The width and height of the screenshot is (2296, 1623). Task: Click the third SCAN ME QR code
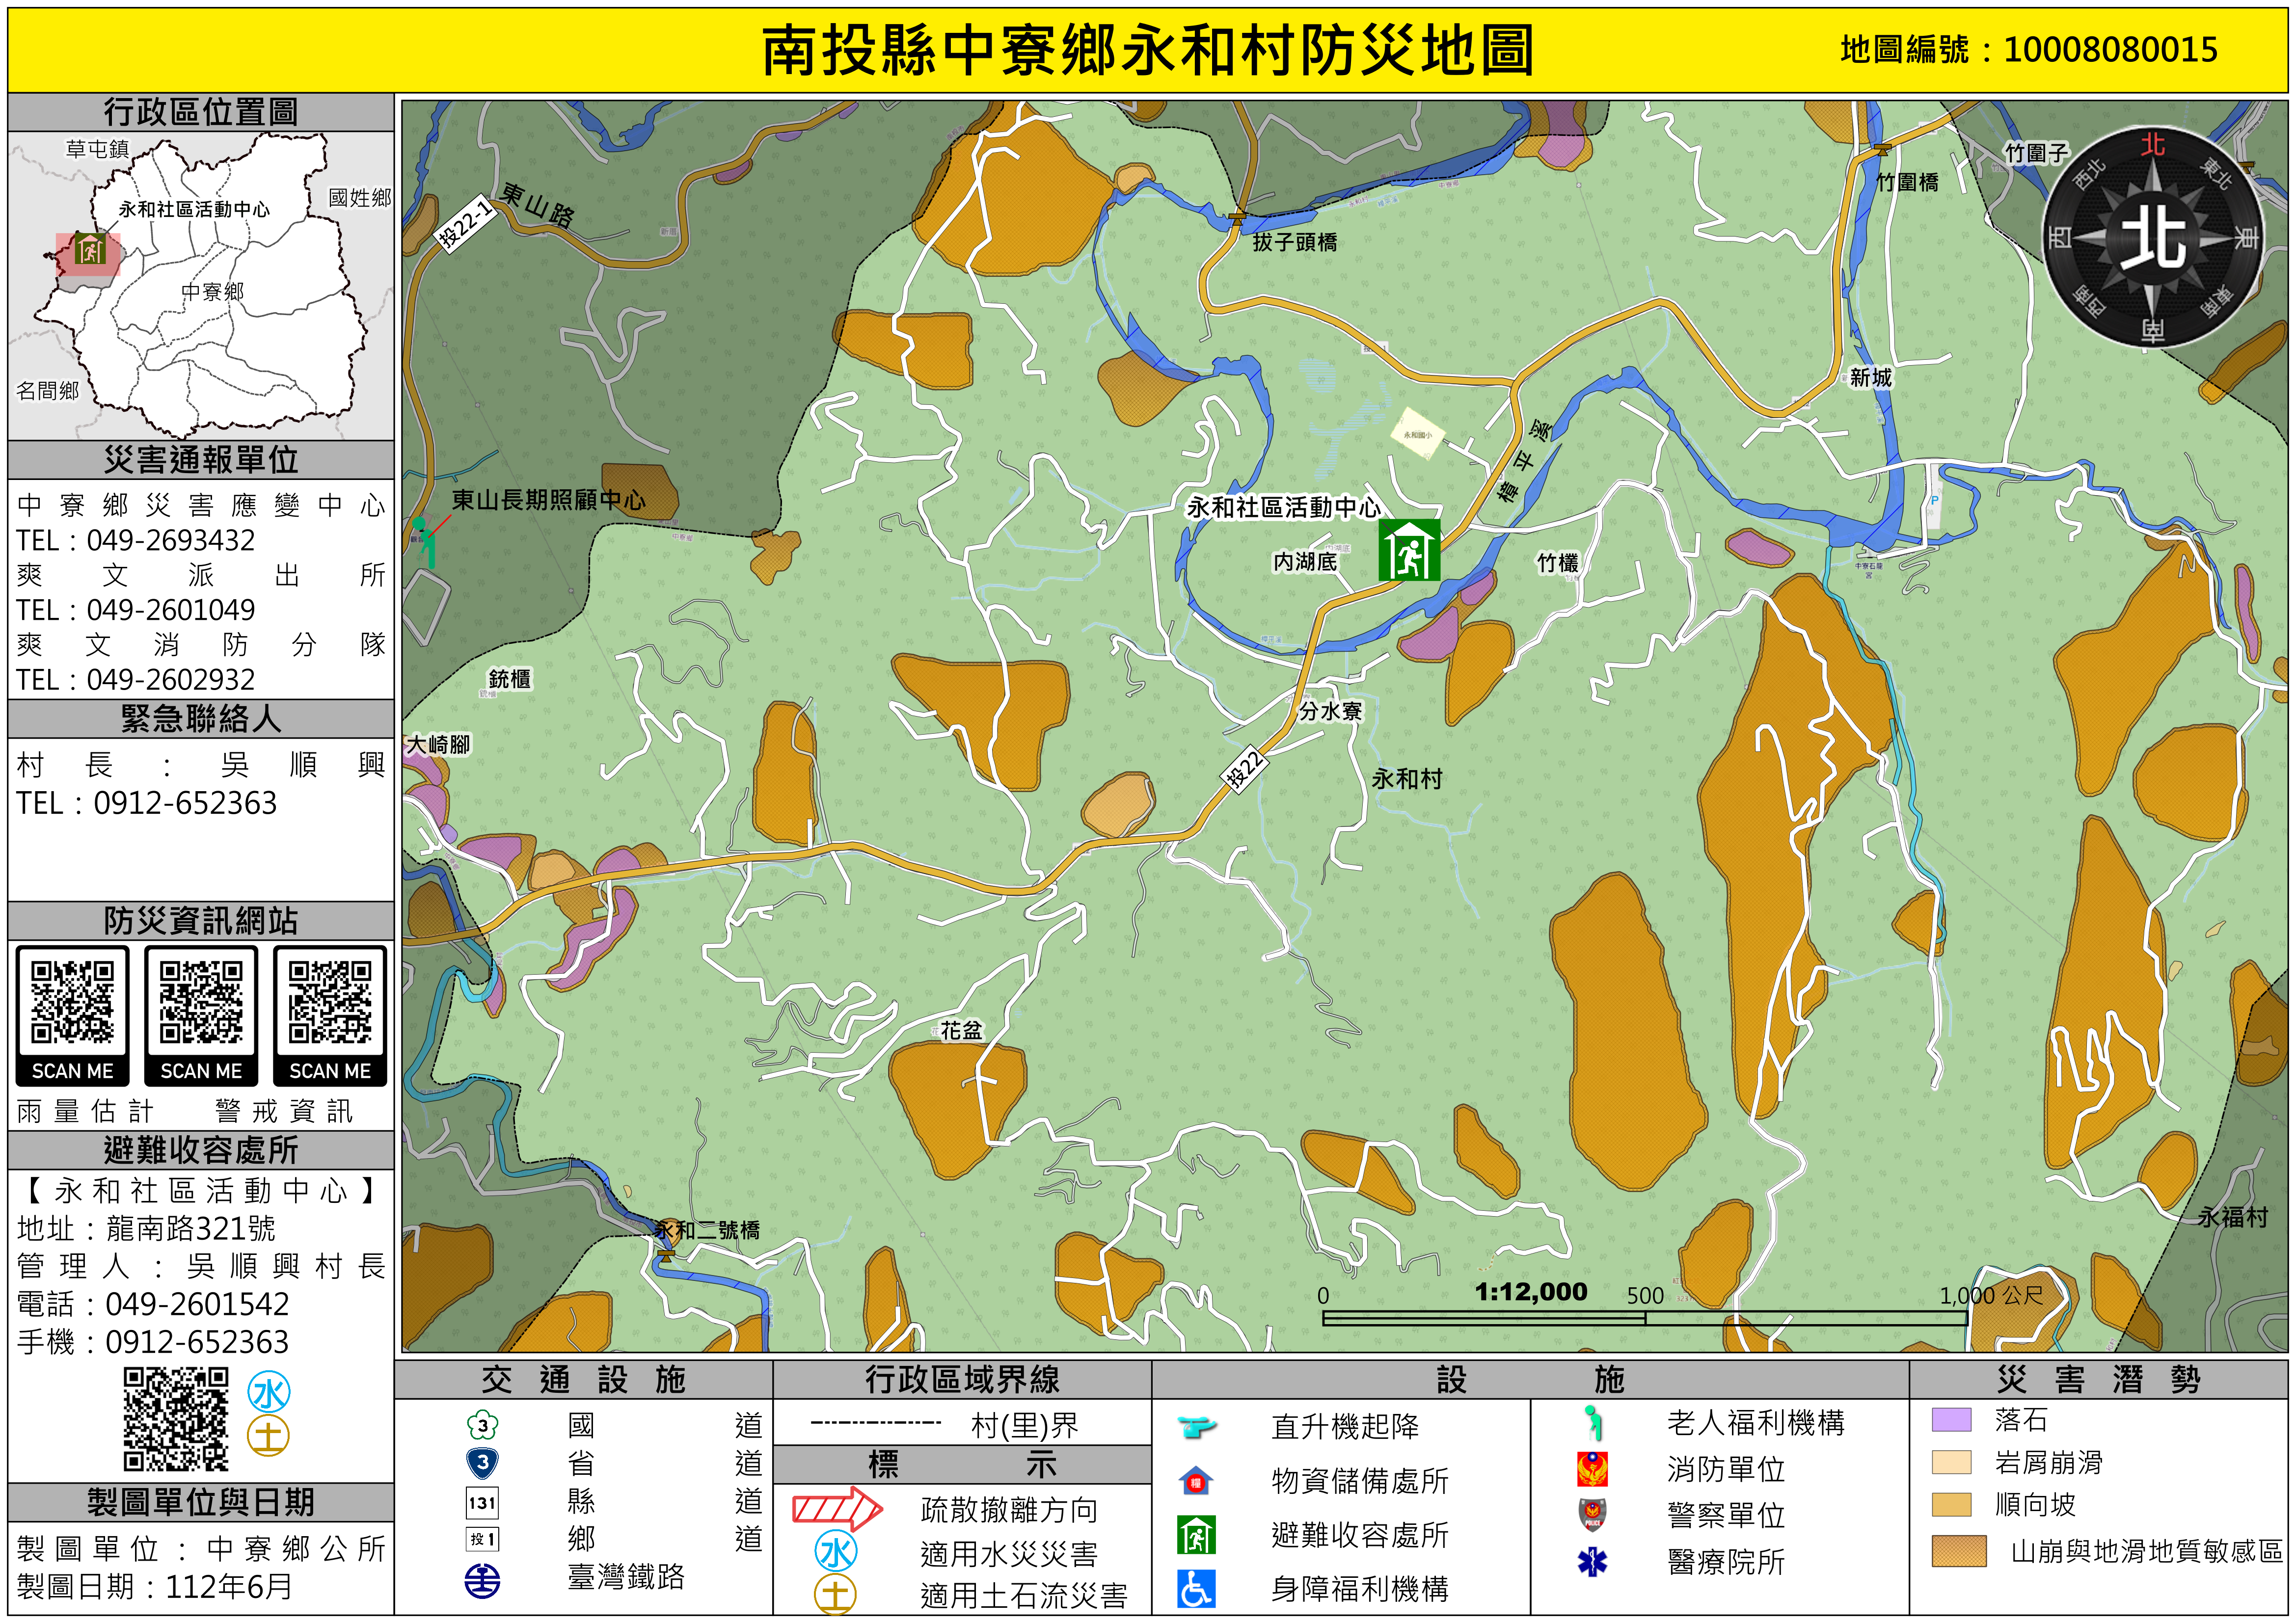point(330,1003)
